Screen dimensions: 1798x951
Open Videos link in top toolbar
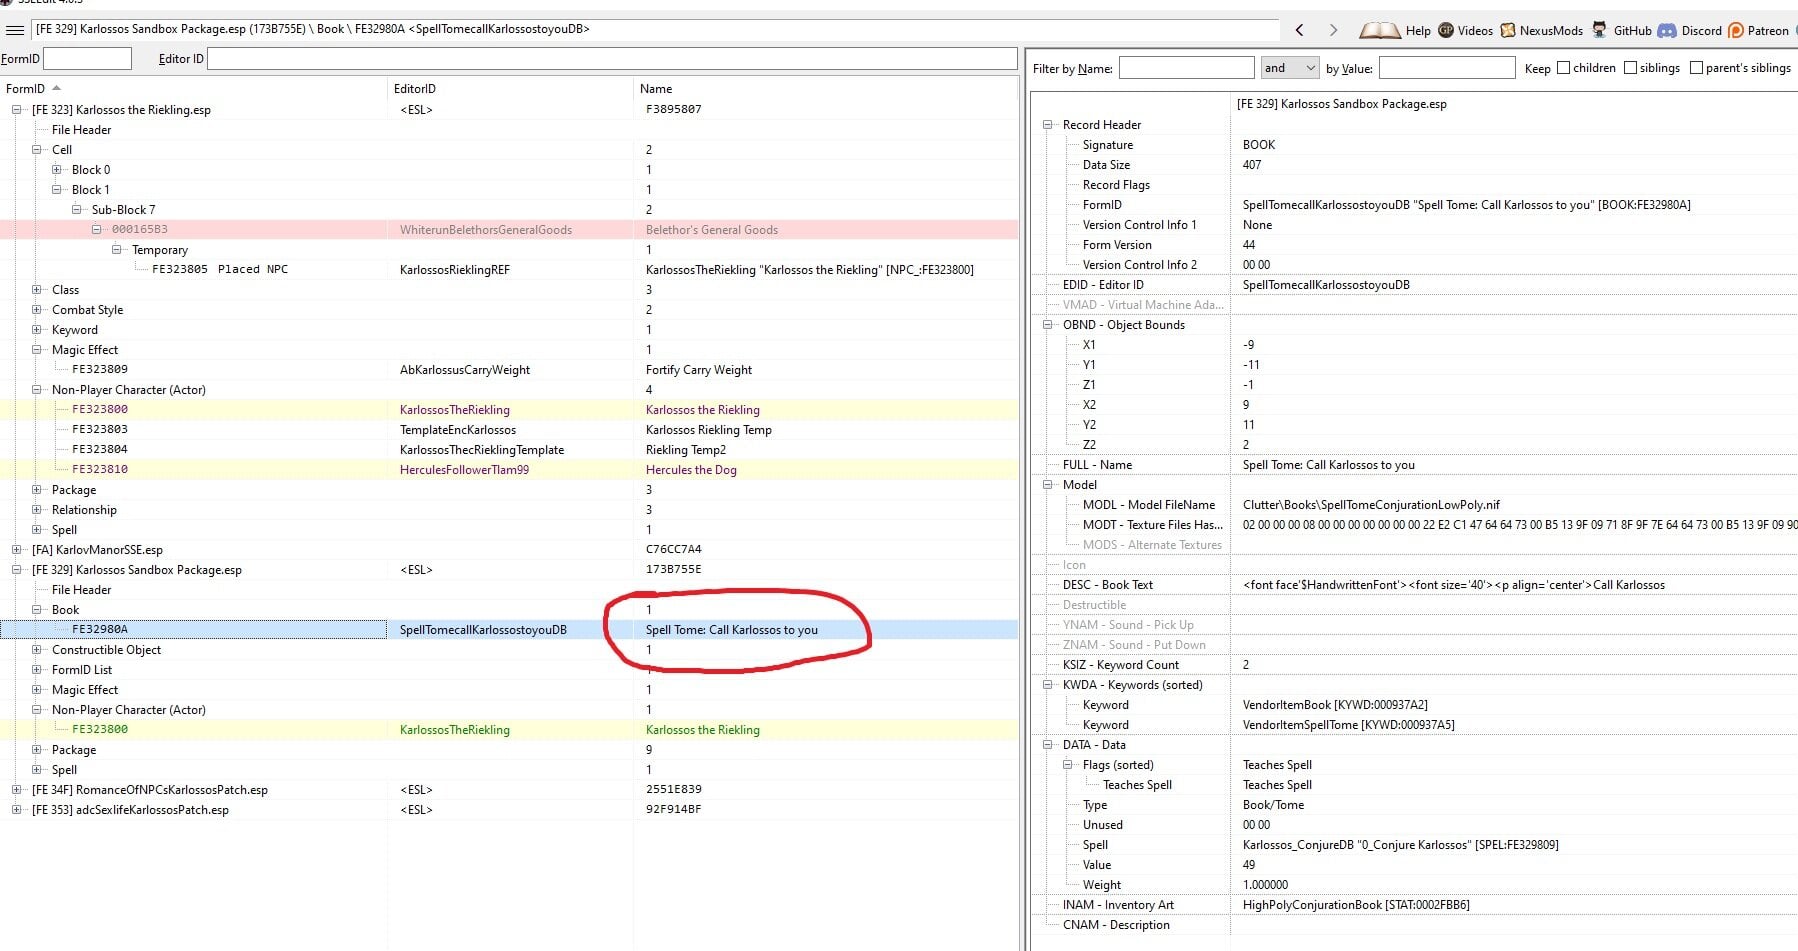1465,30
